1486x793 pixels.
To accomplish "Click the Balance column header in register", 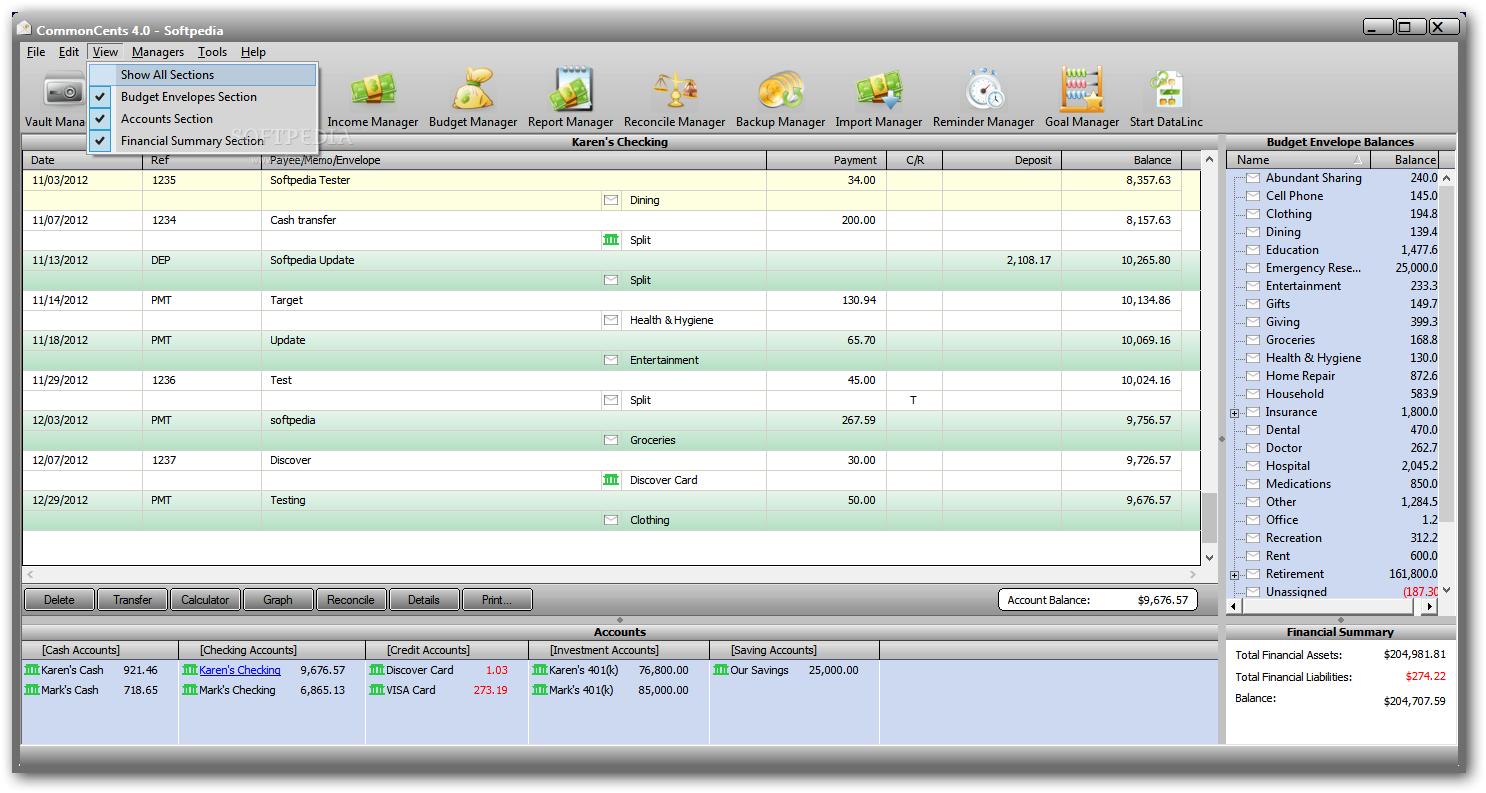I will pos(1122,160).
